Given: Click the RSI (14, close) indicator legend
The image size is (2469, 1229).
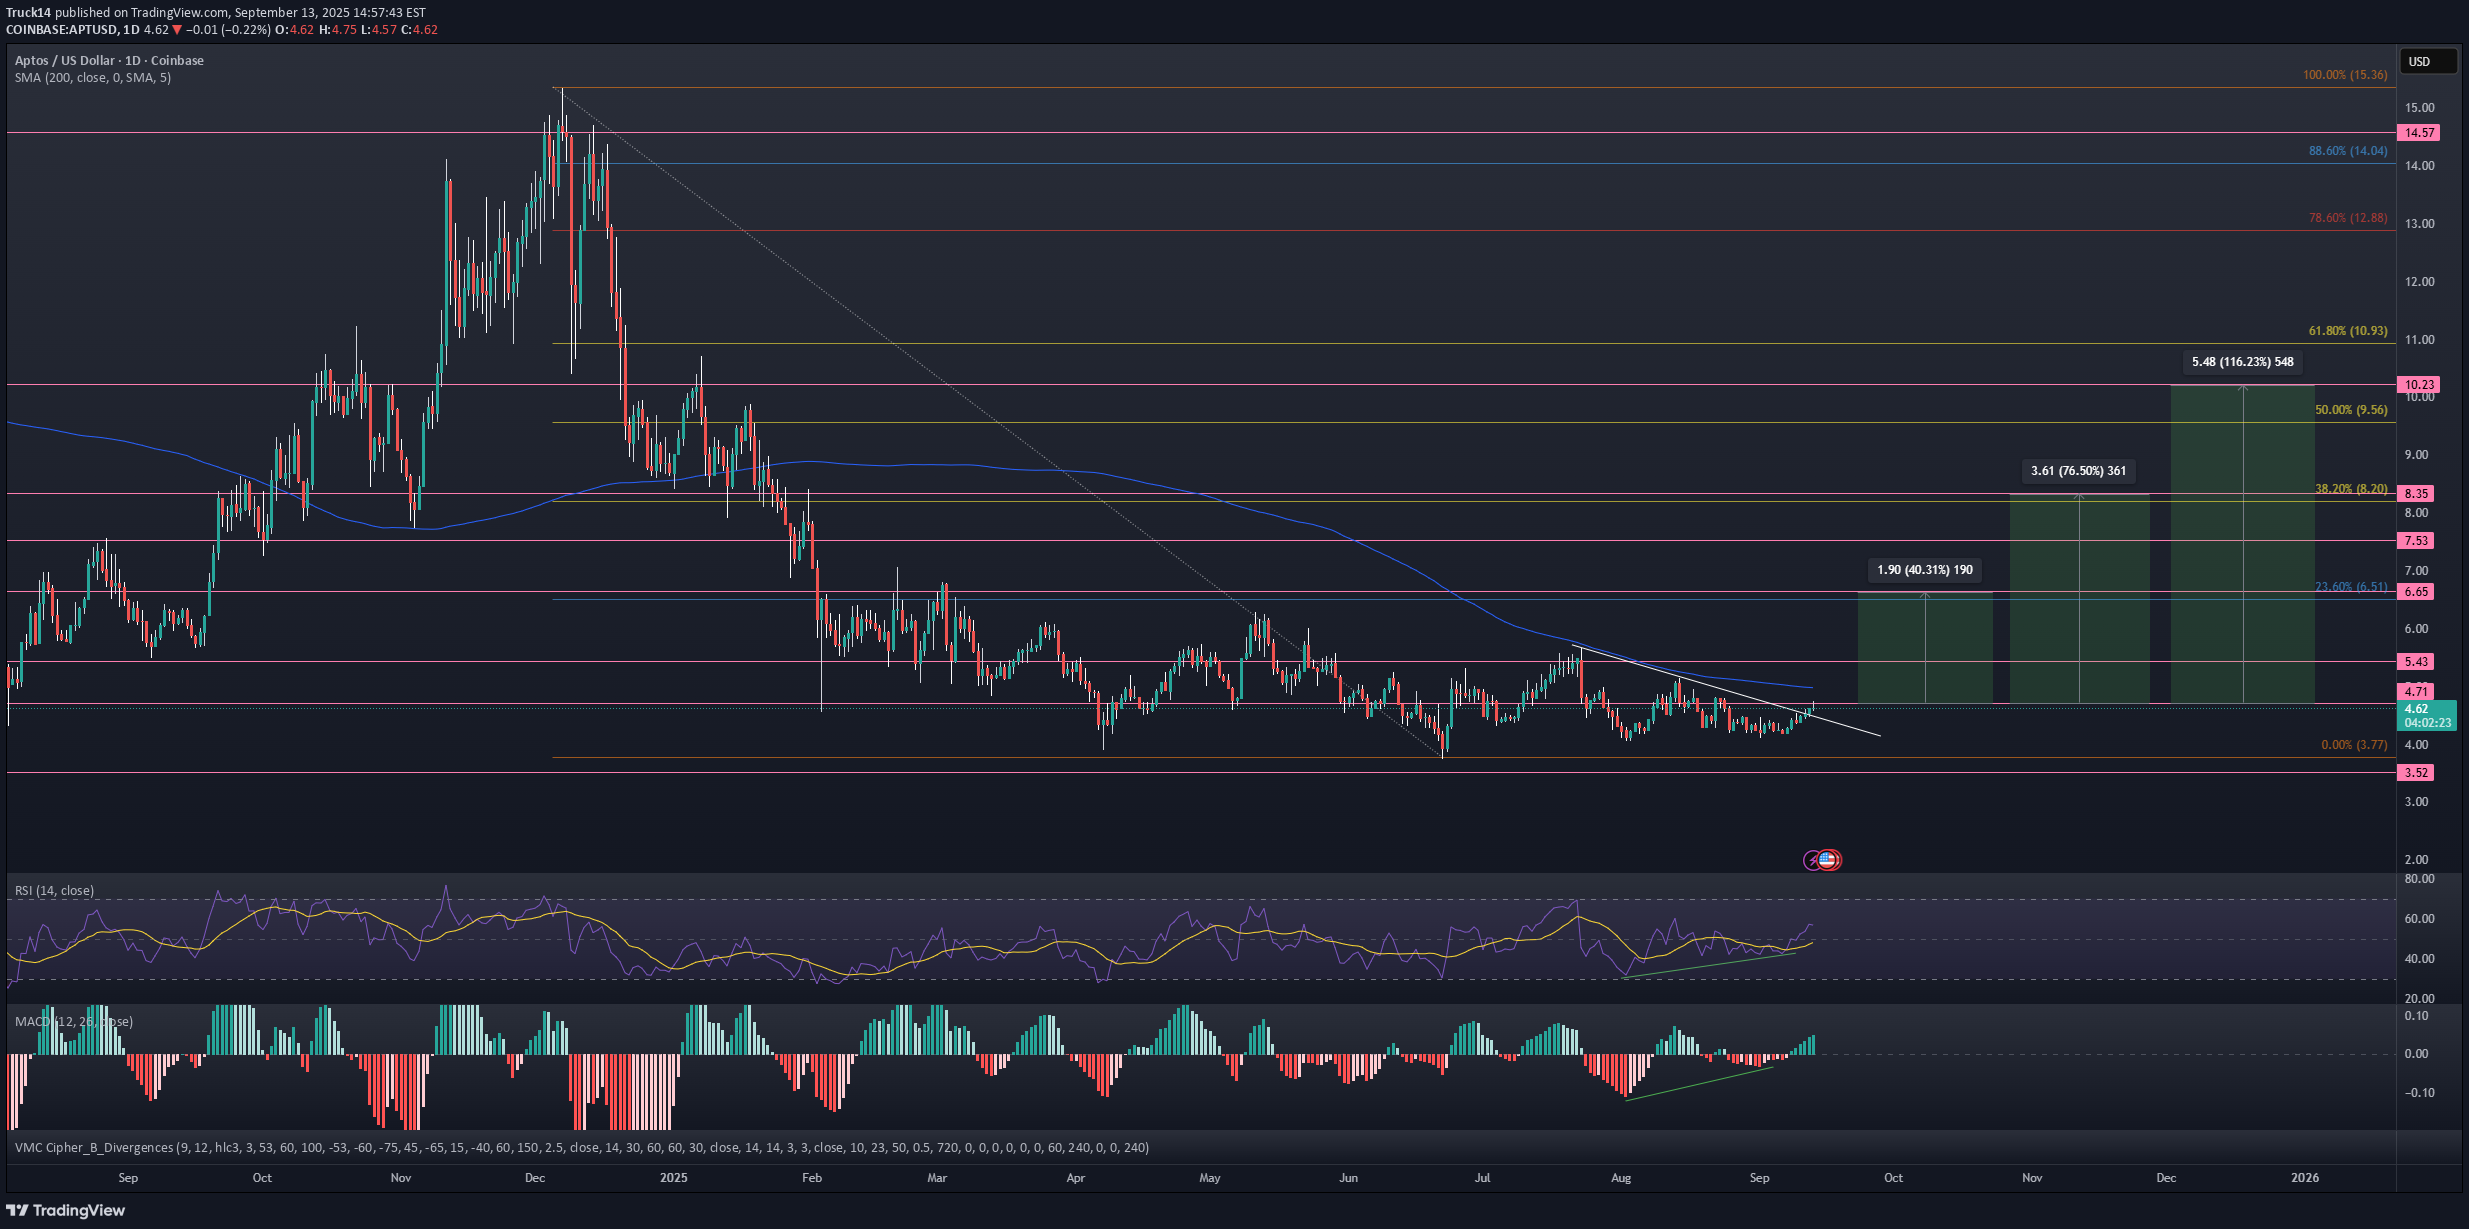Looking at the screenshot, I should point(54,891).
